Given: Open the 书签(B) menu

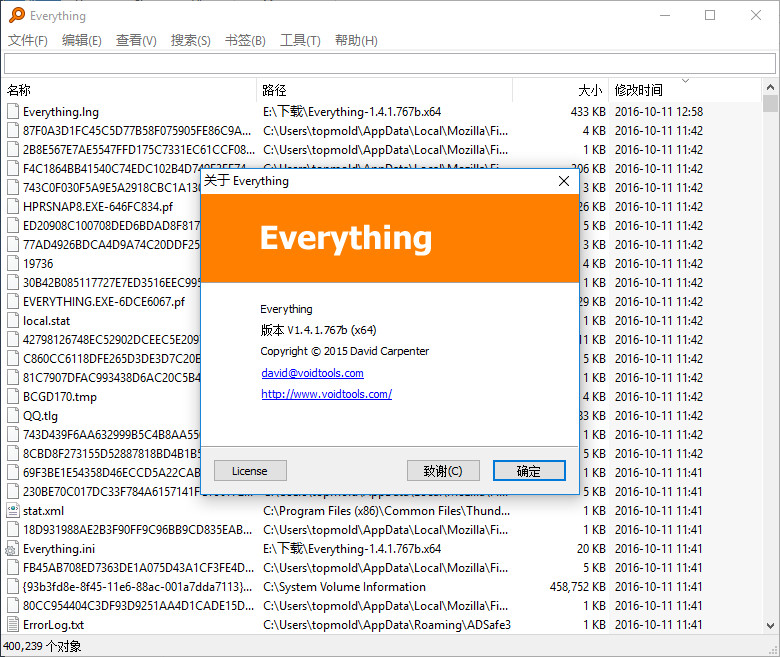Looking at the screenshot, I should click(245, 40).
